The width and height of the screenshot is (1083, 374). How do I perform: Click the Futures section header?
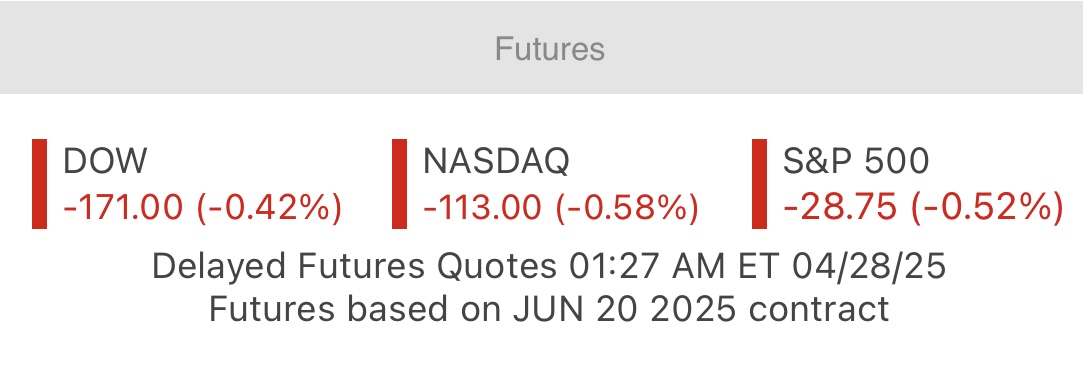(550, 49)
